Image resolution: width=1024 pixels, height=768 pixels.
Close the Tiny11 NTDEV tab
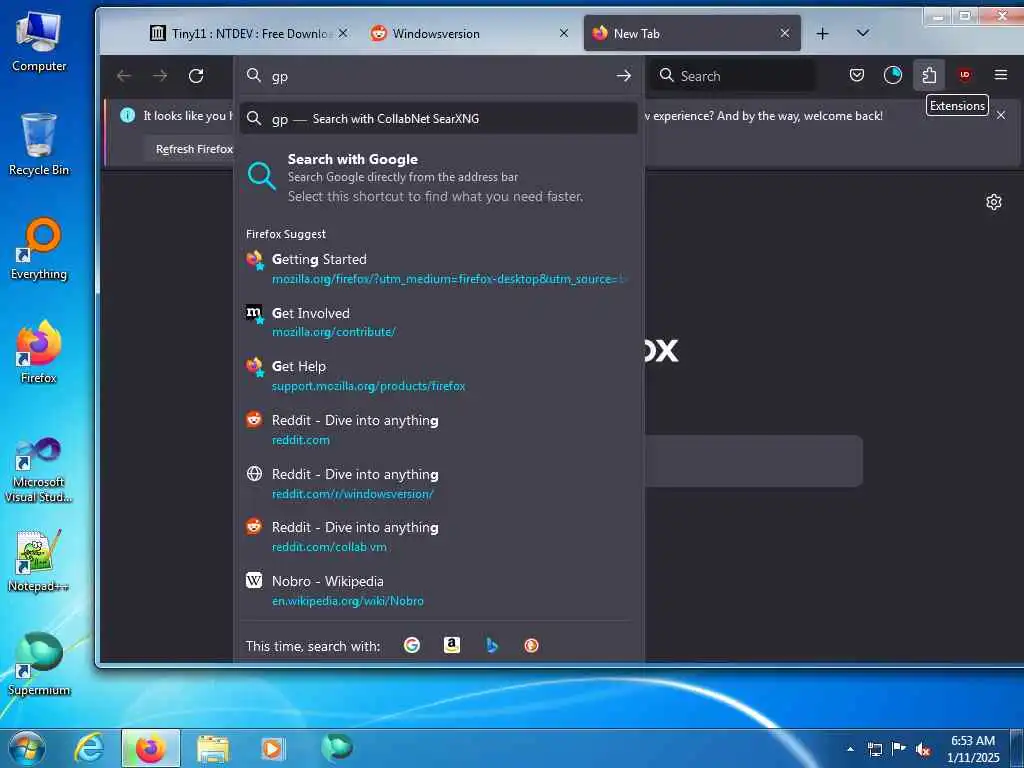[343, 33]
